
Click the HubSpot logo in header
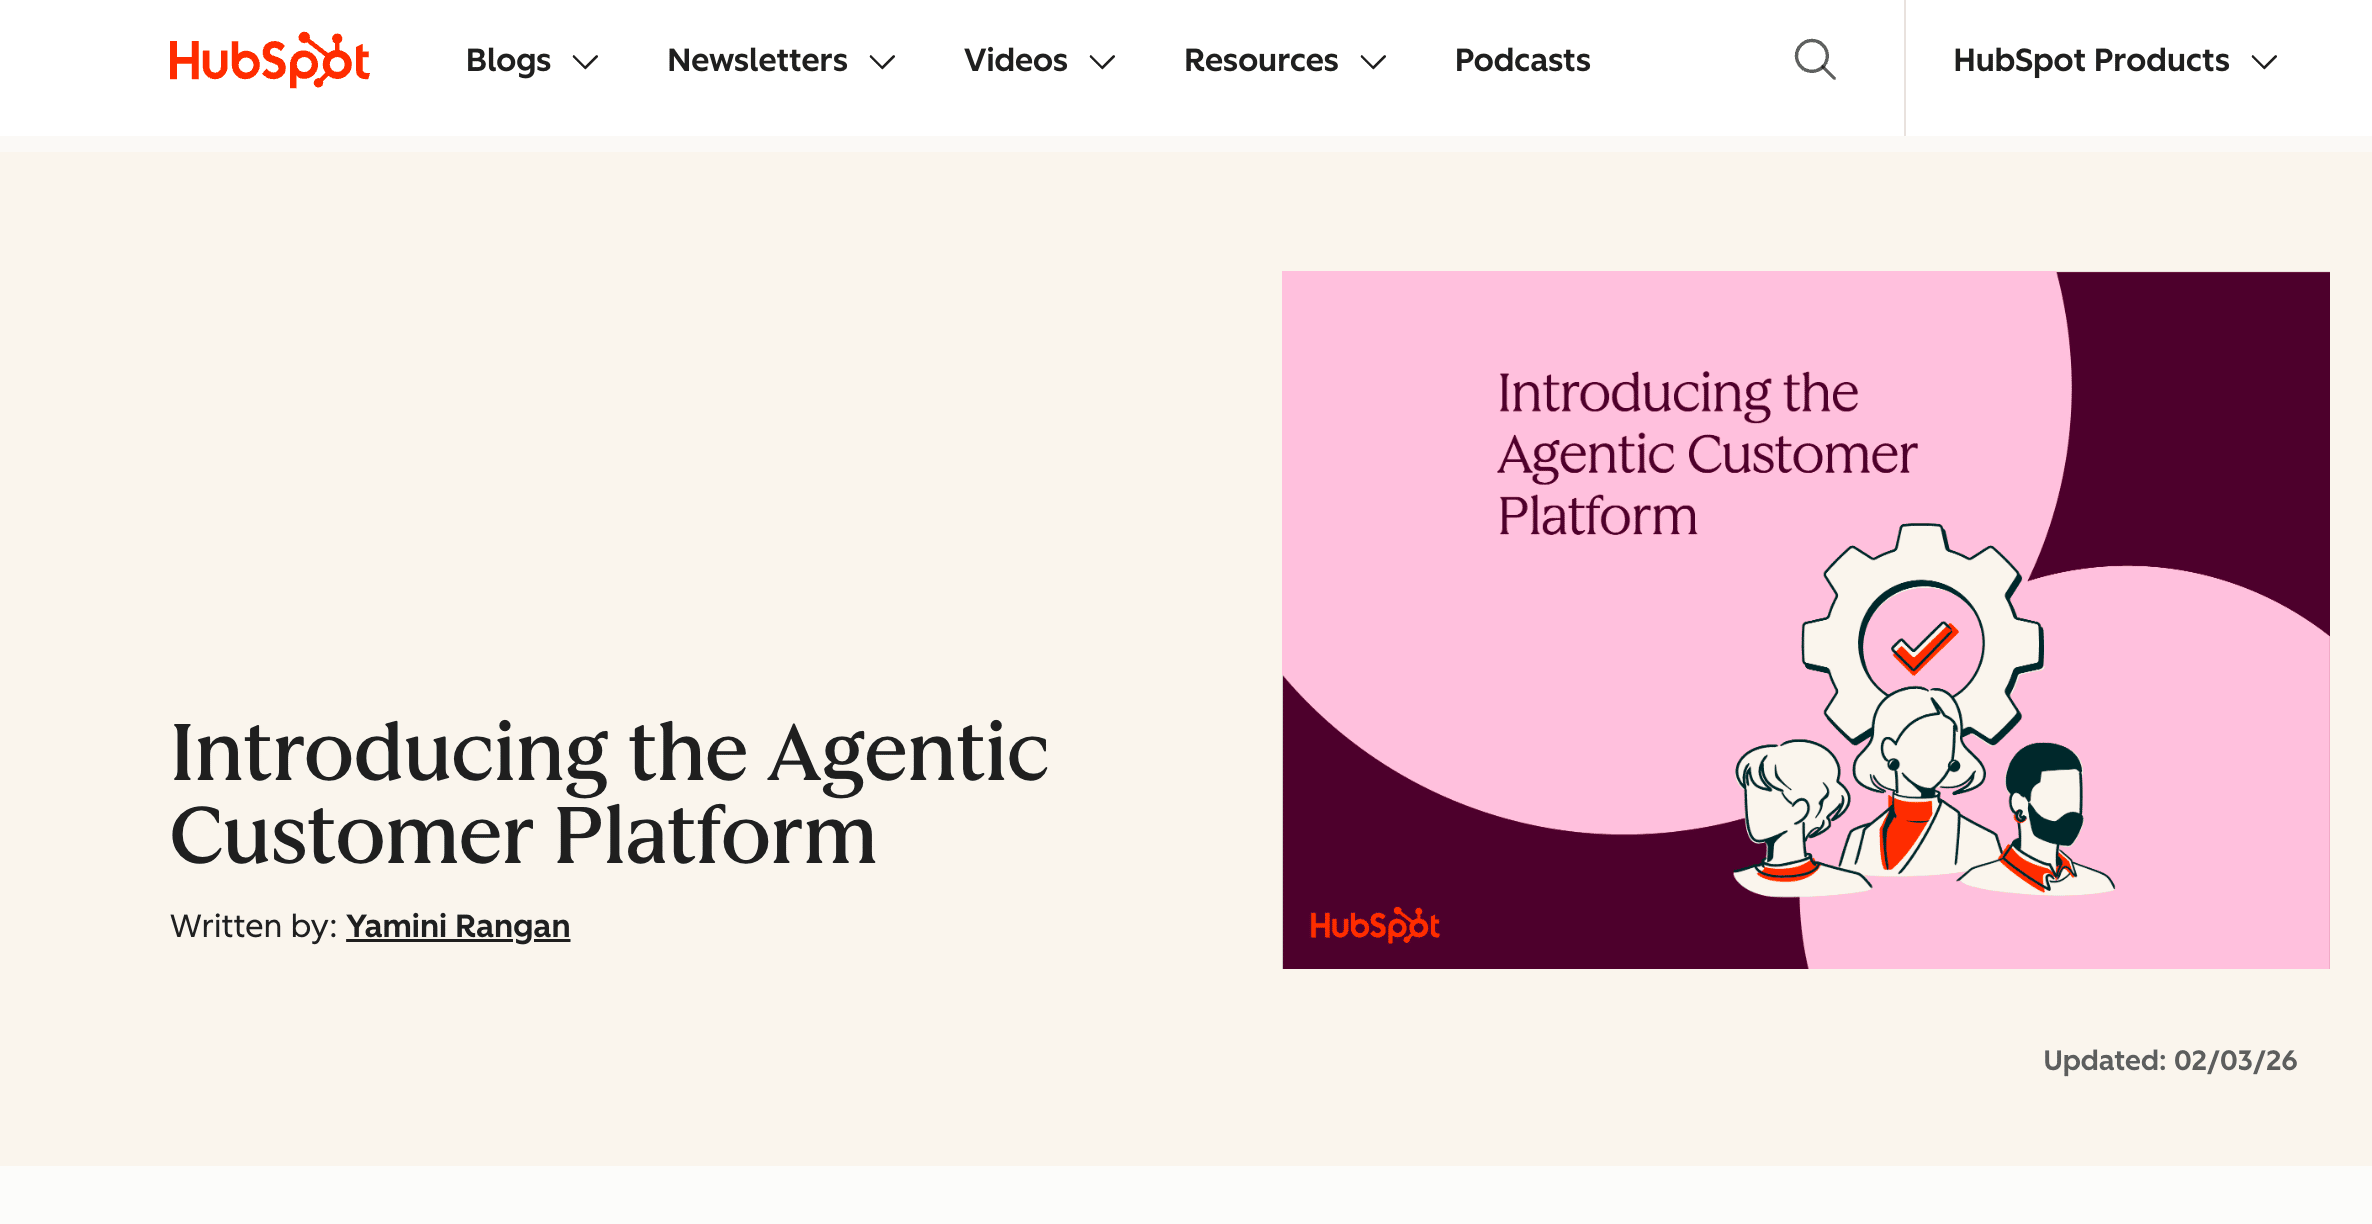(269, 60)
